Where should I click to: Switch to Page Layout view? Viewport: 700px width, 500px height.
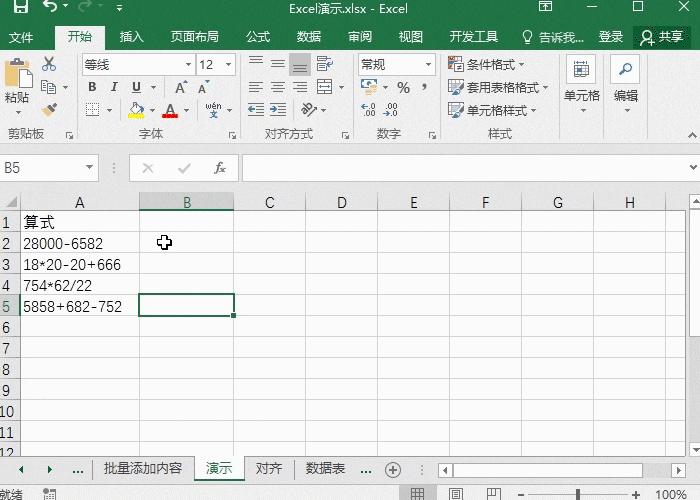point(456,494)
